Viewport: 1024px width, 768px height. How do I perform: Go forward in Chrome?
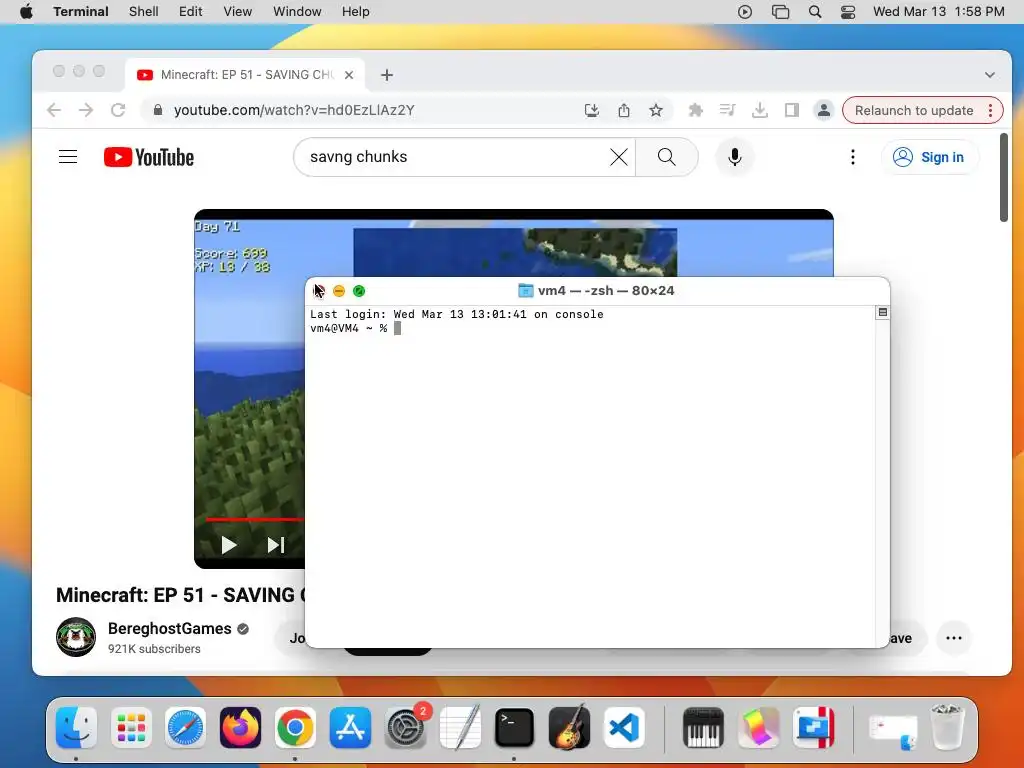(86, 110)
